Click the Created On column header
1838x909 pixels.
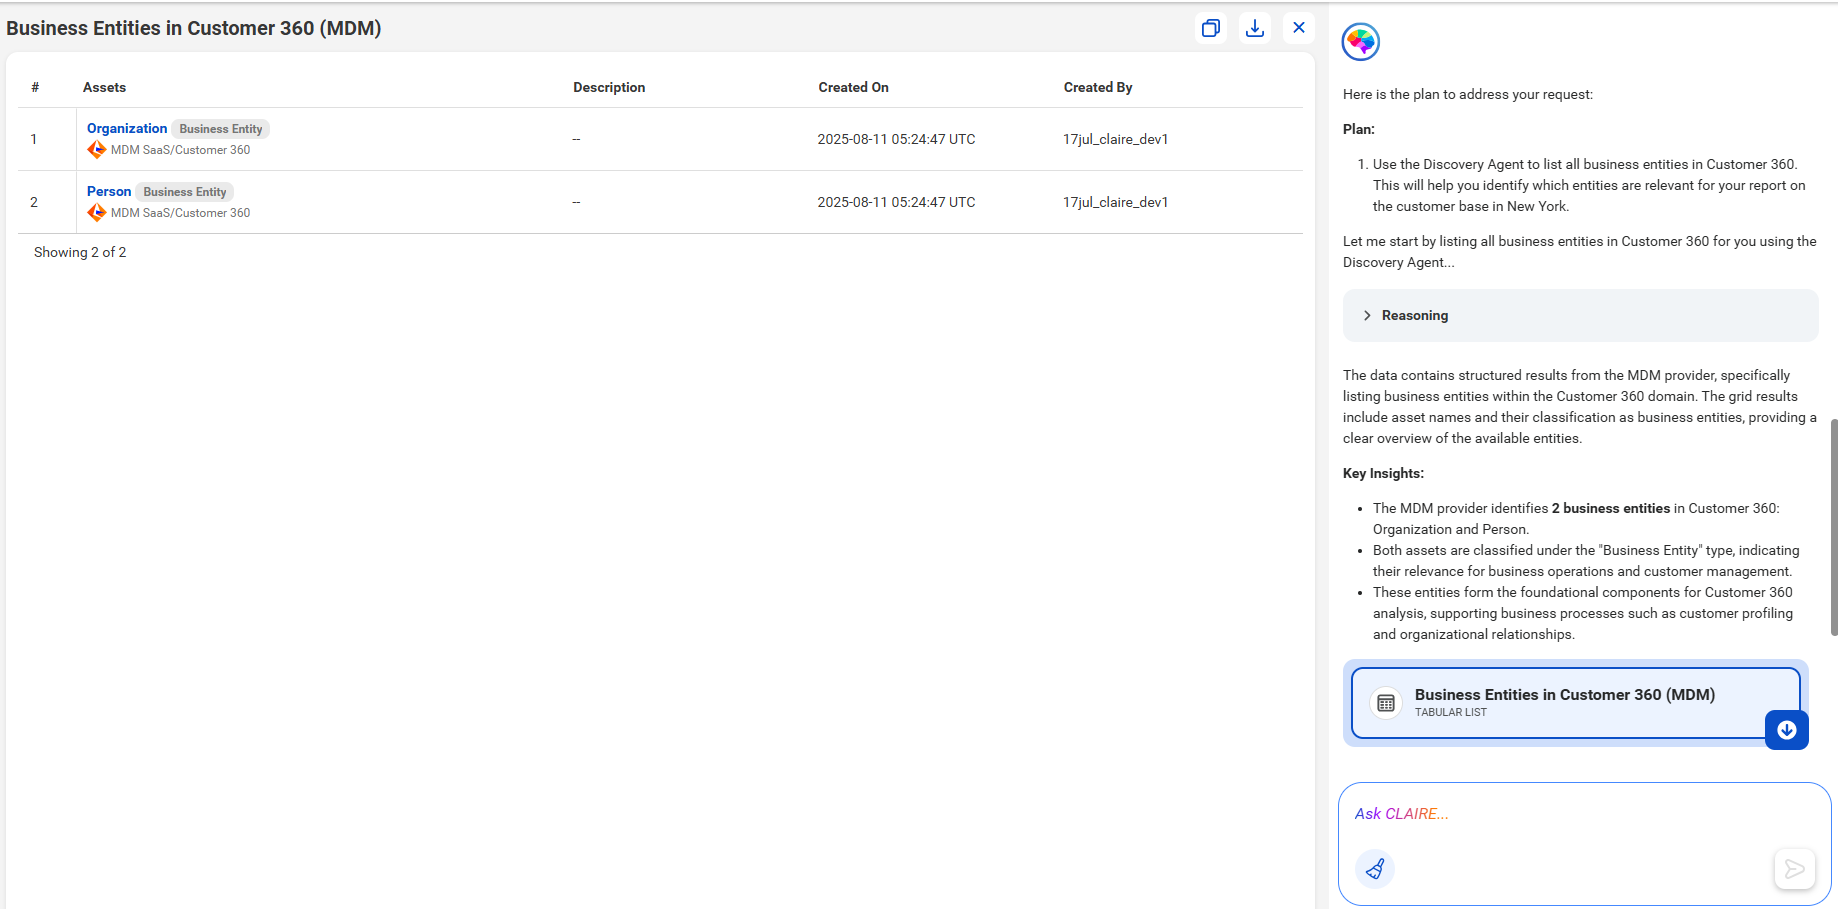click(853, 88)
